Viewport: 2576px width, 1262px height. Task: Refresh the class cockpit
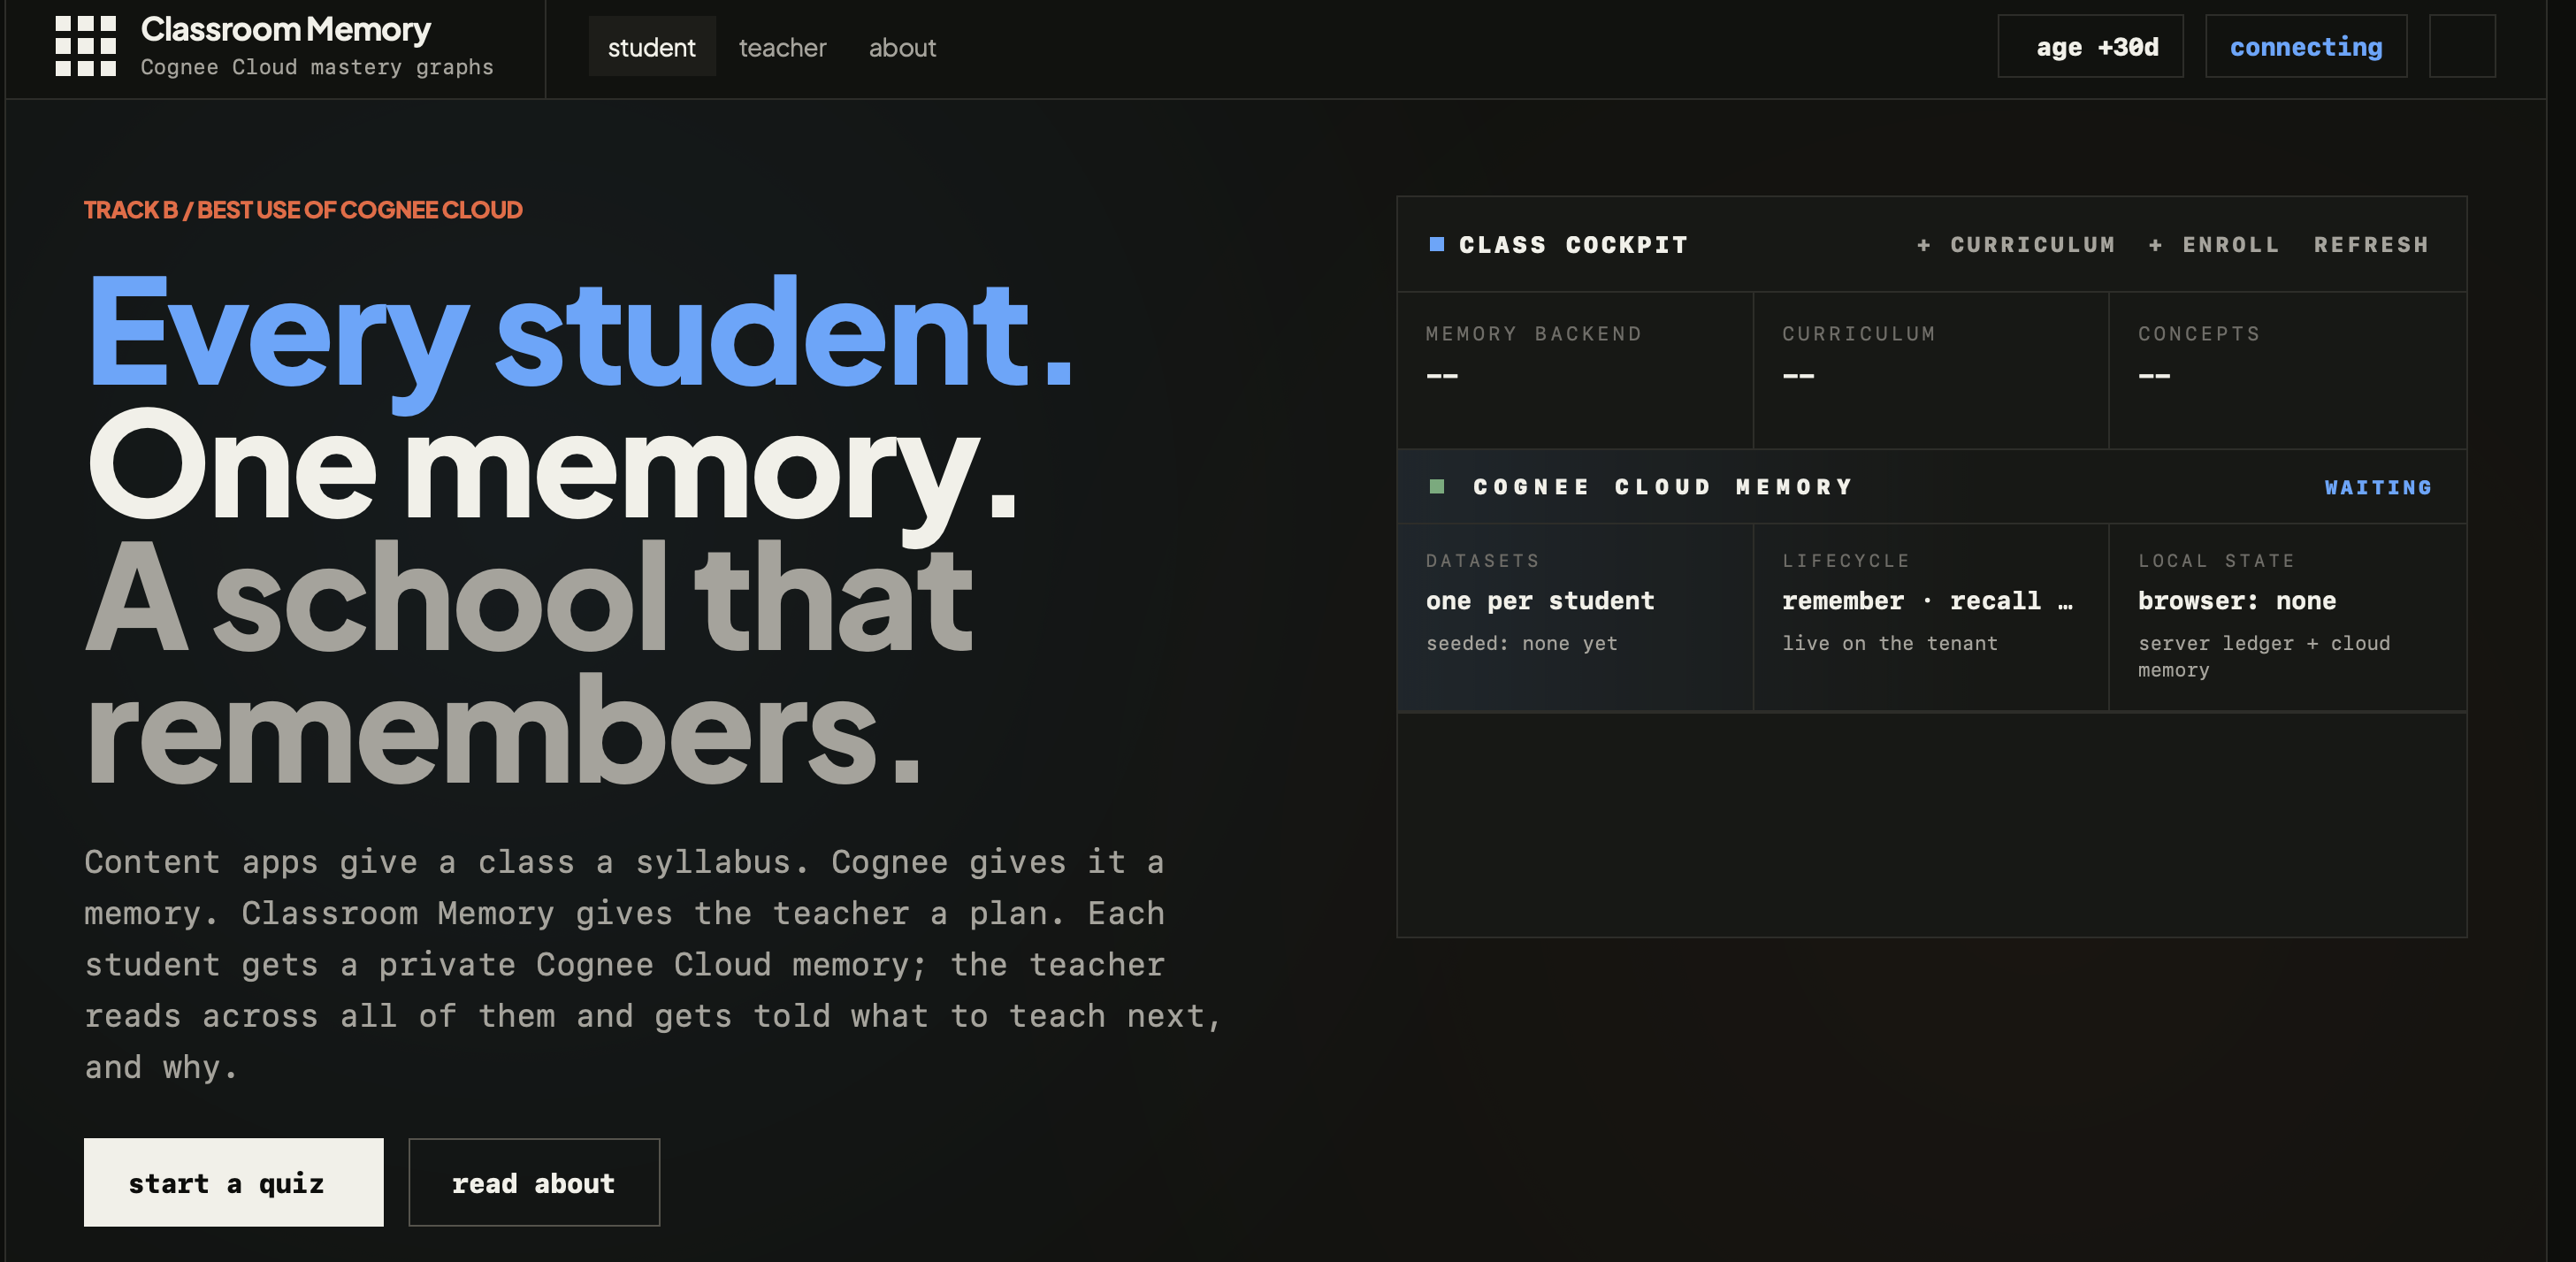(x=2371, y=245)
